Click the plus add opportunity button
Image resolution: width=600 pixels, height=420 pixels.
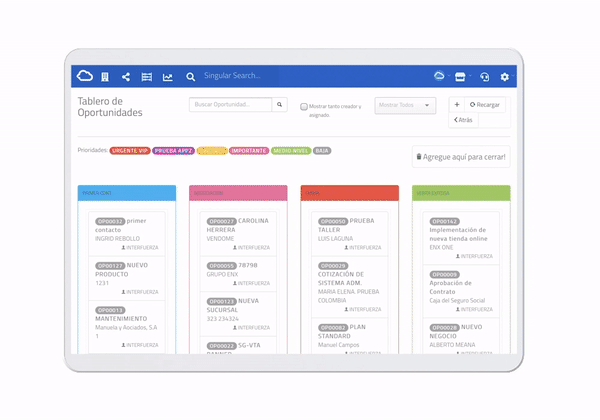click(457, 104)
